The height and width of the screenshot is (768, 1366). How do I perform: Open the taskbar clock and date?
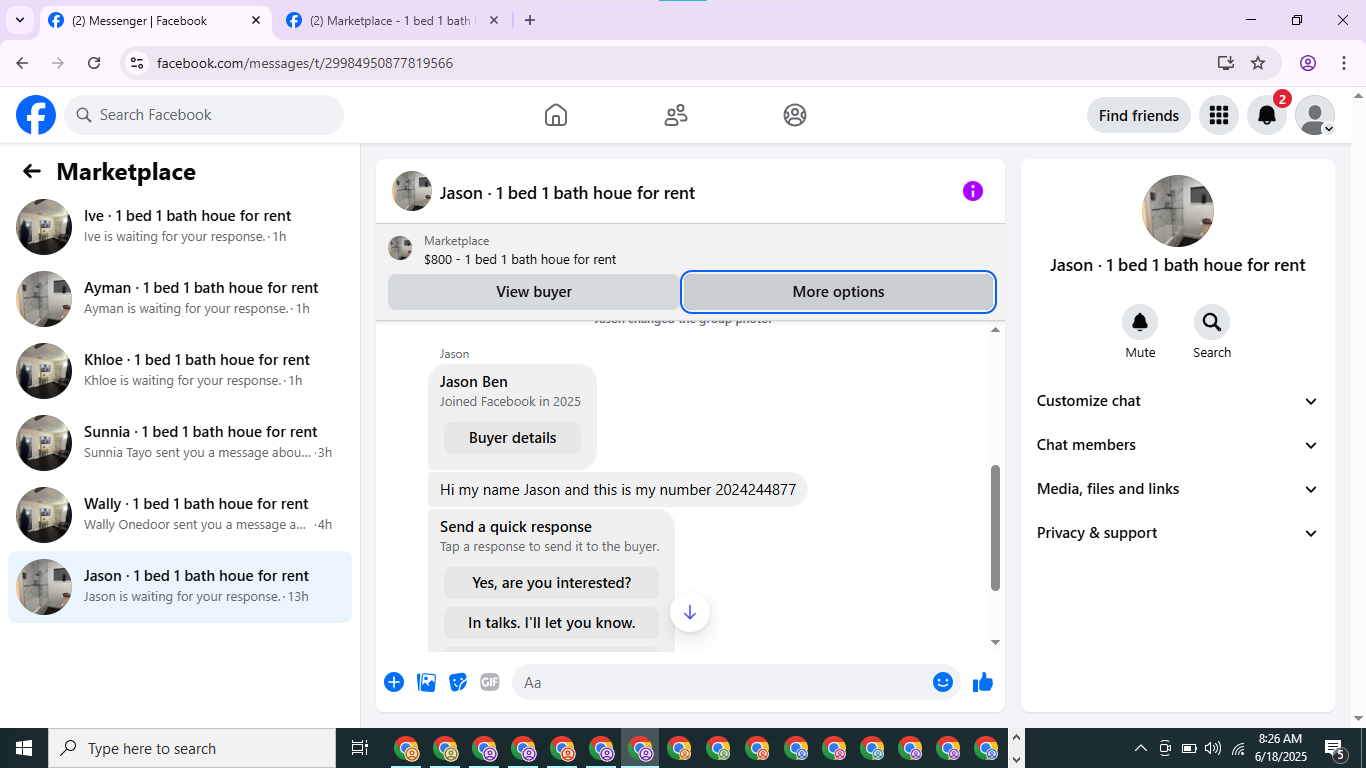coord(1280,748)
